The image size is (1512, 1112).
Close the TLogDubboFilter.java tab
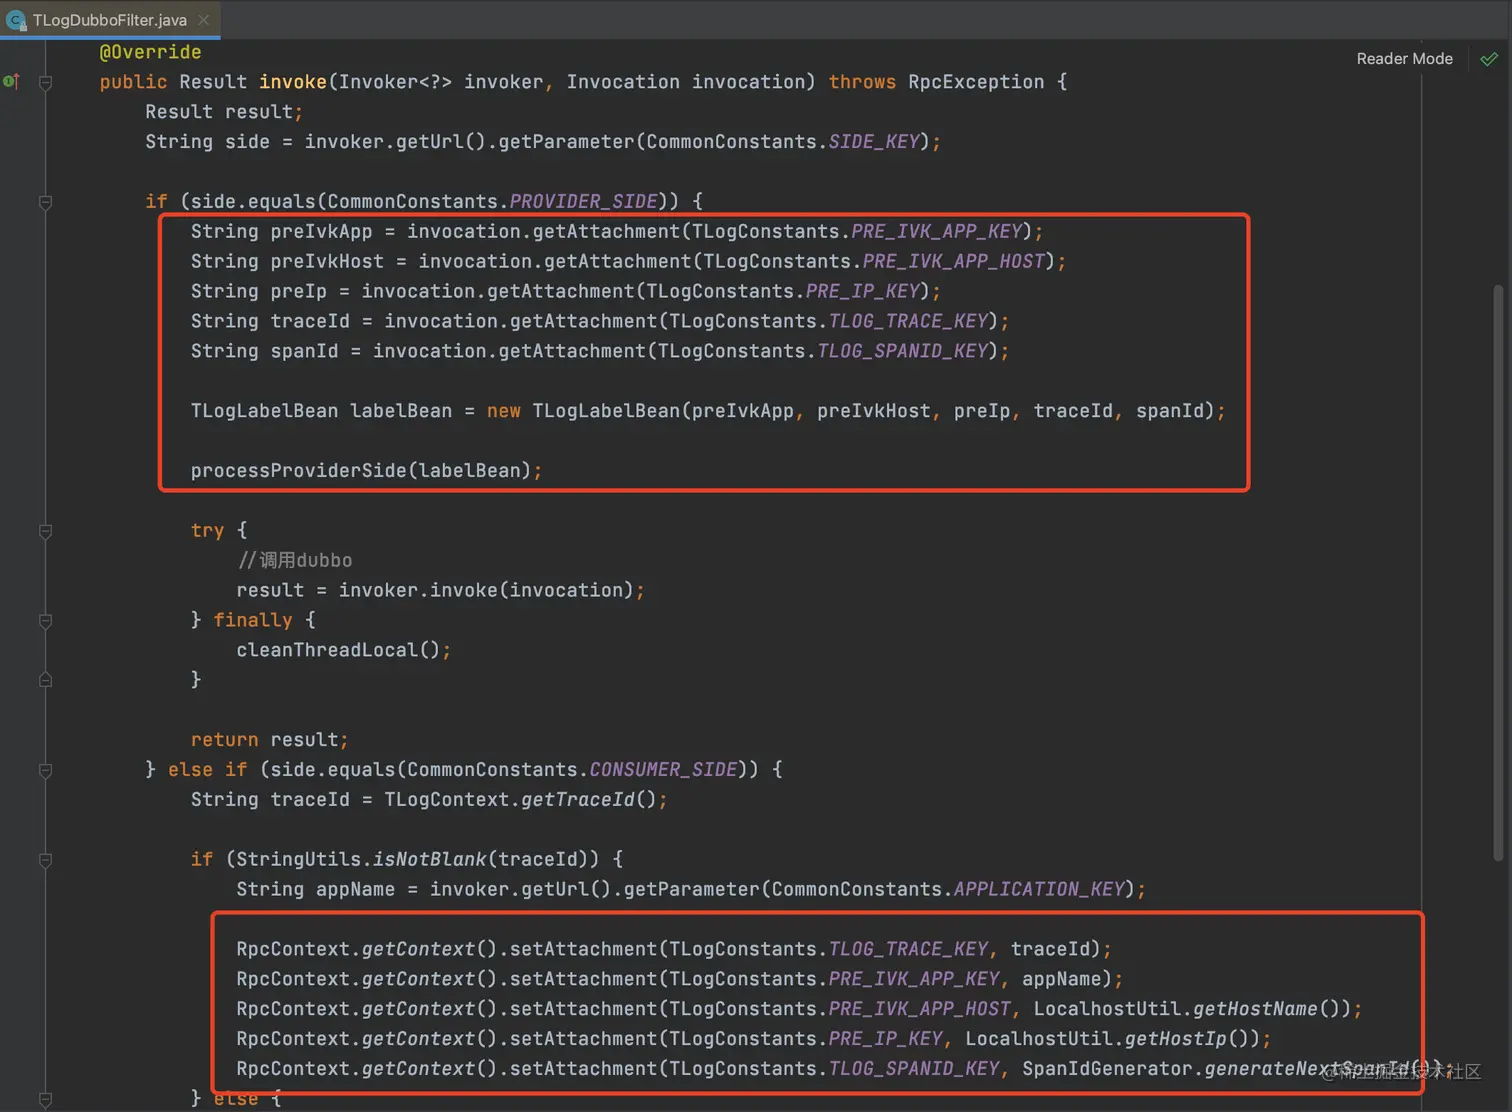pos(204,20)
